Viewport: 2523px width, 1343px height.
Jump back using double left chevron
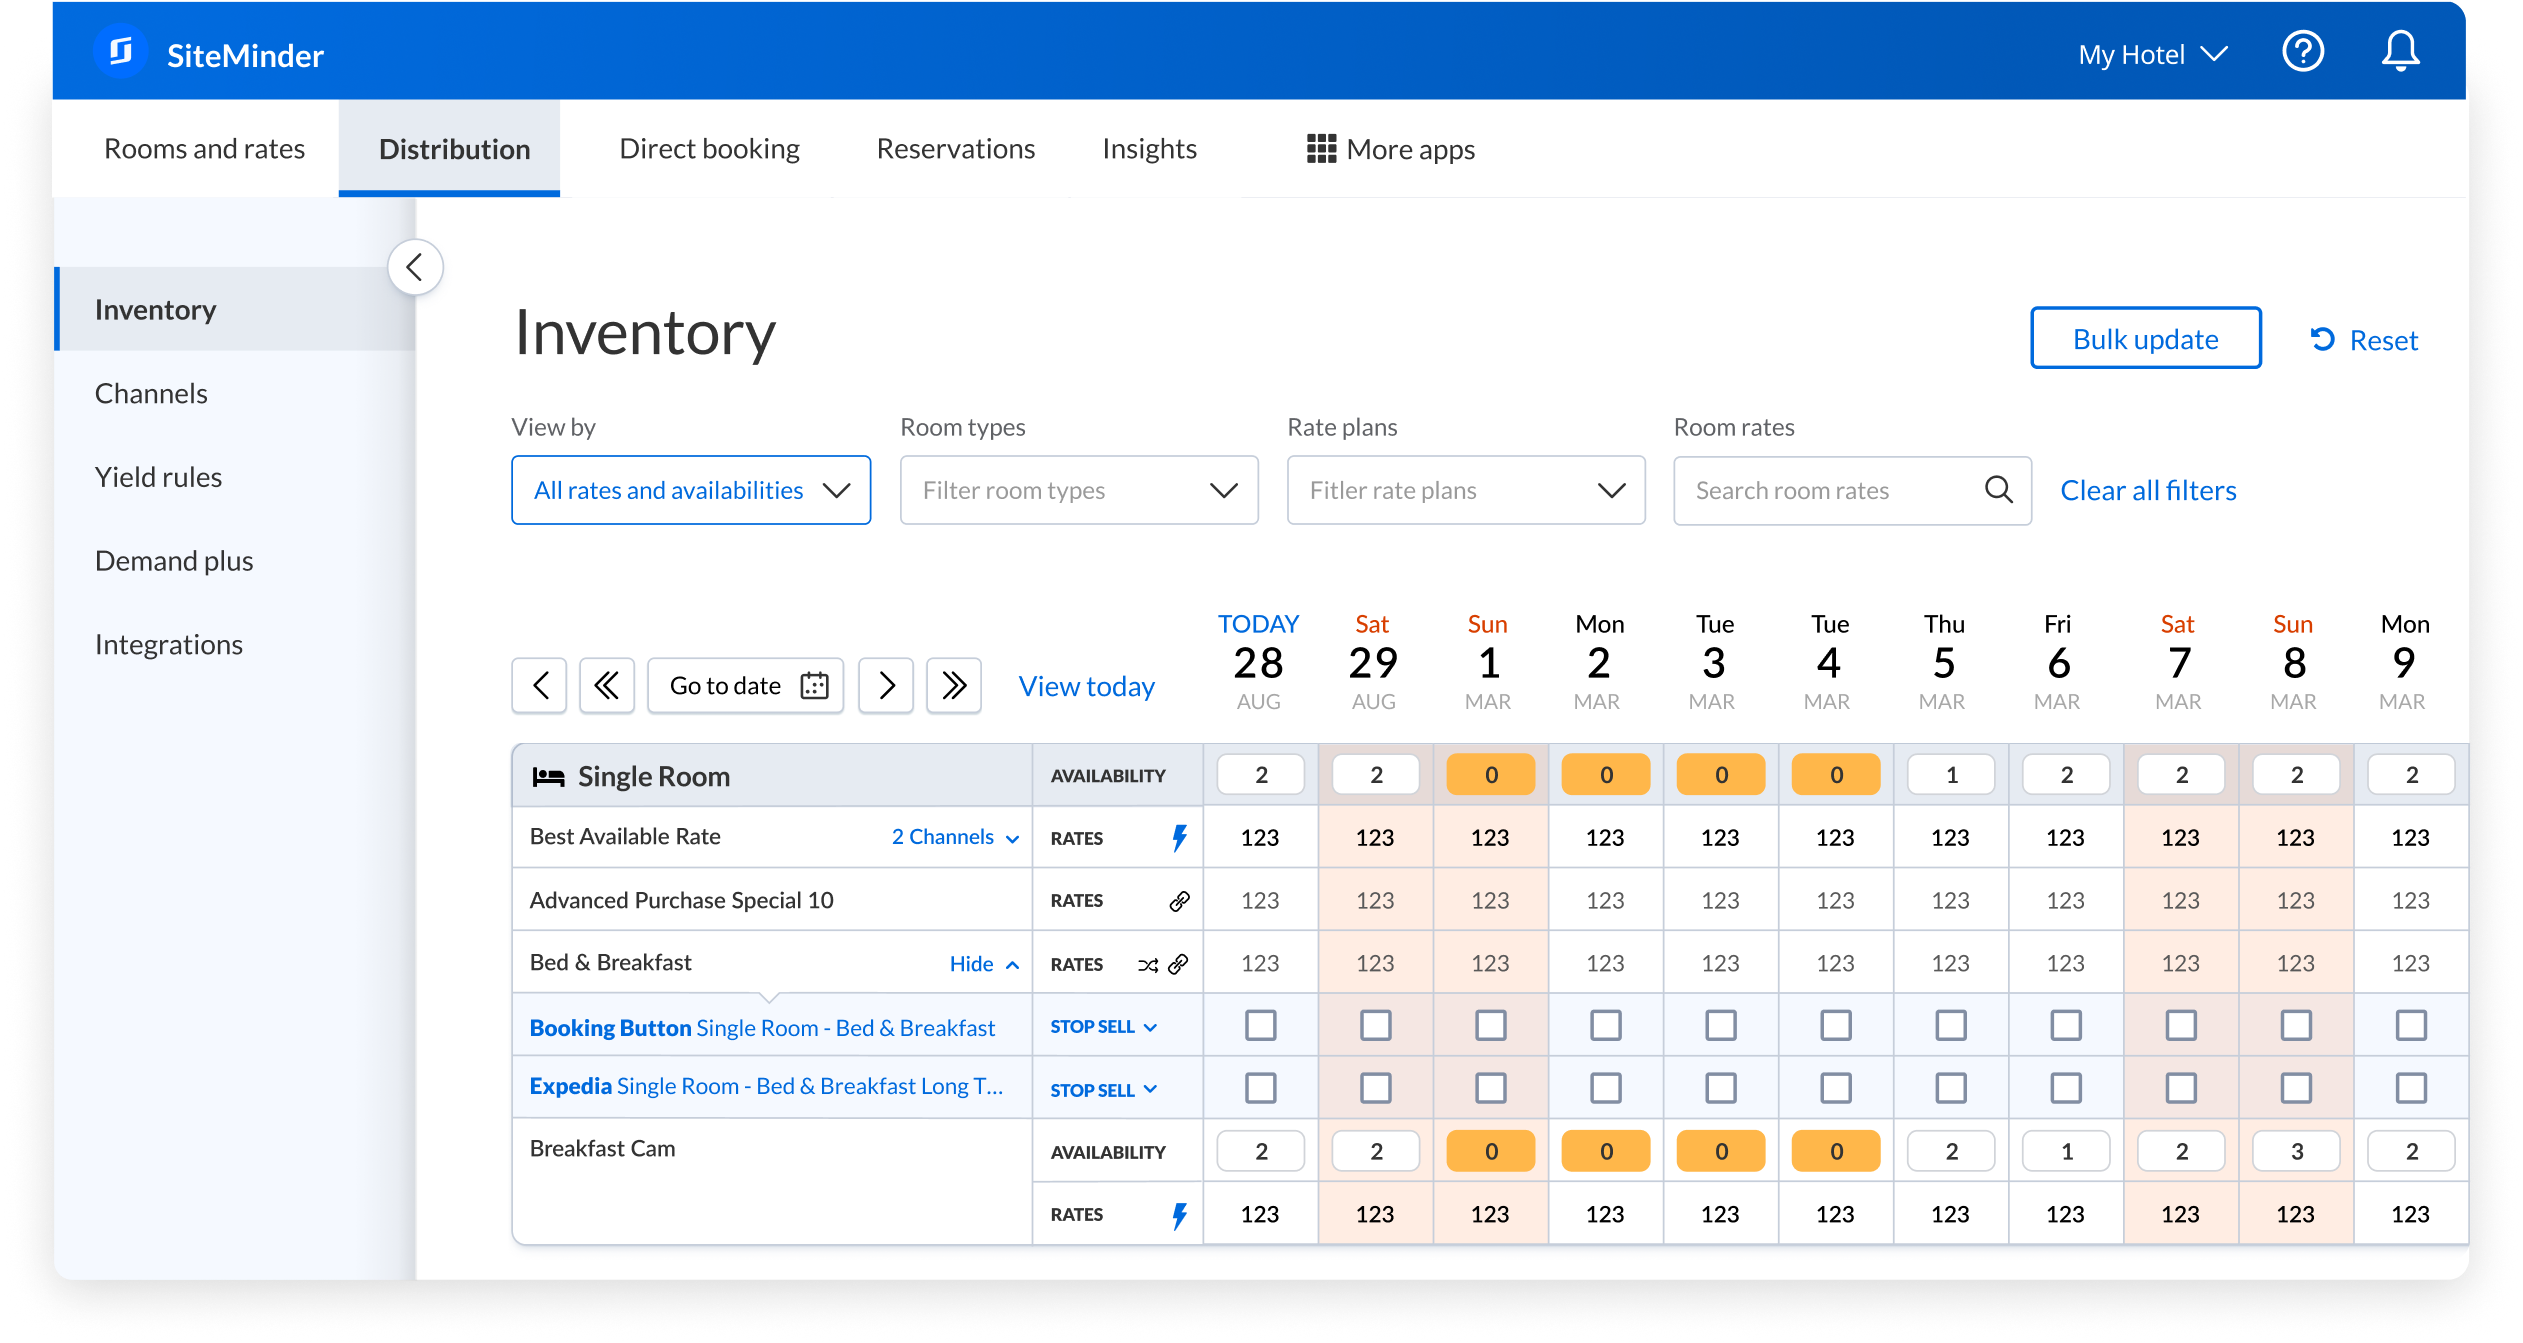tap(606, 685)
